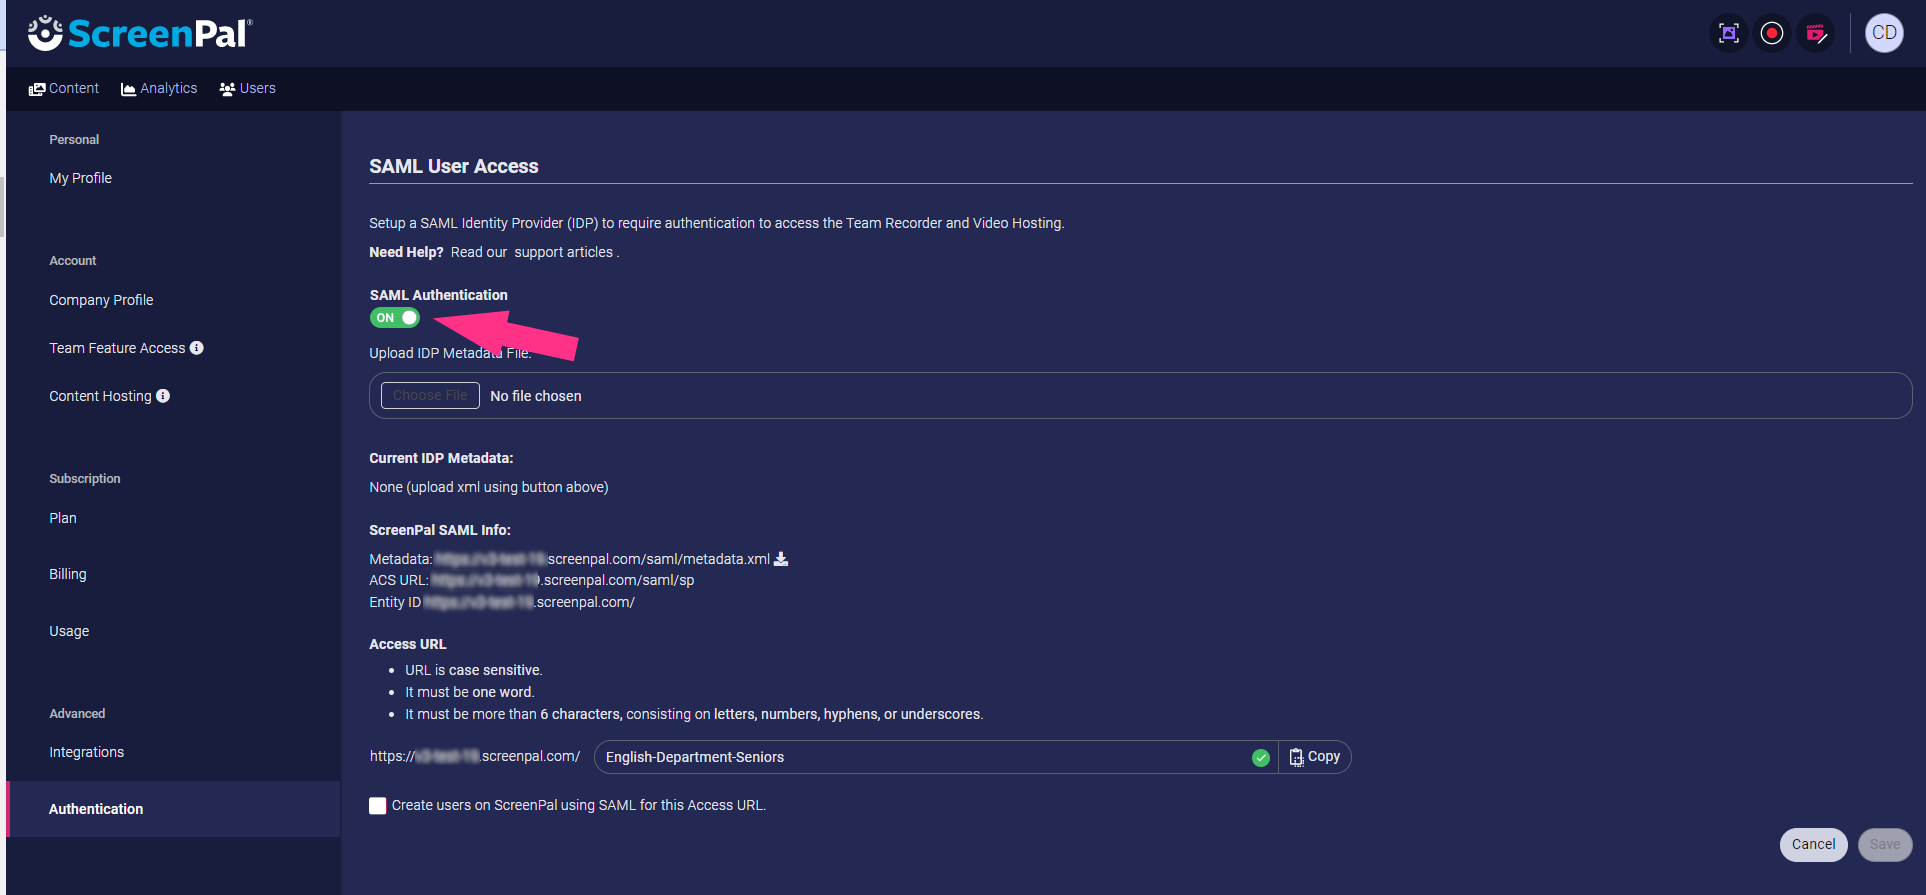Viewport: 1926px width, 895px height.
Task: Click the Choose File button
Action: [x=430, y=396]
